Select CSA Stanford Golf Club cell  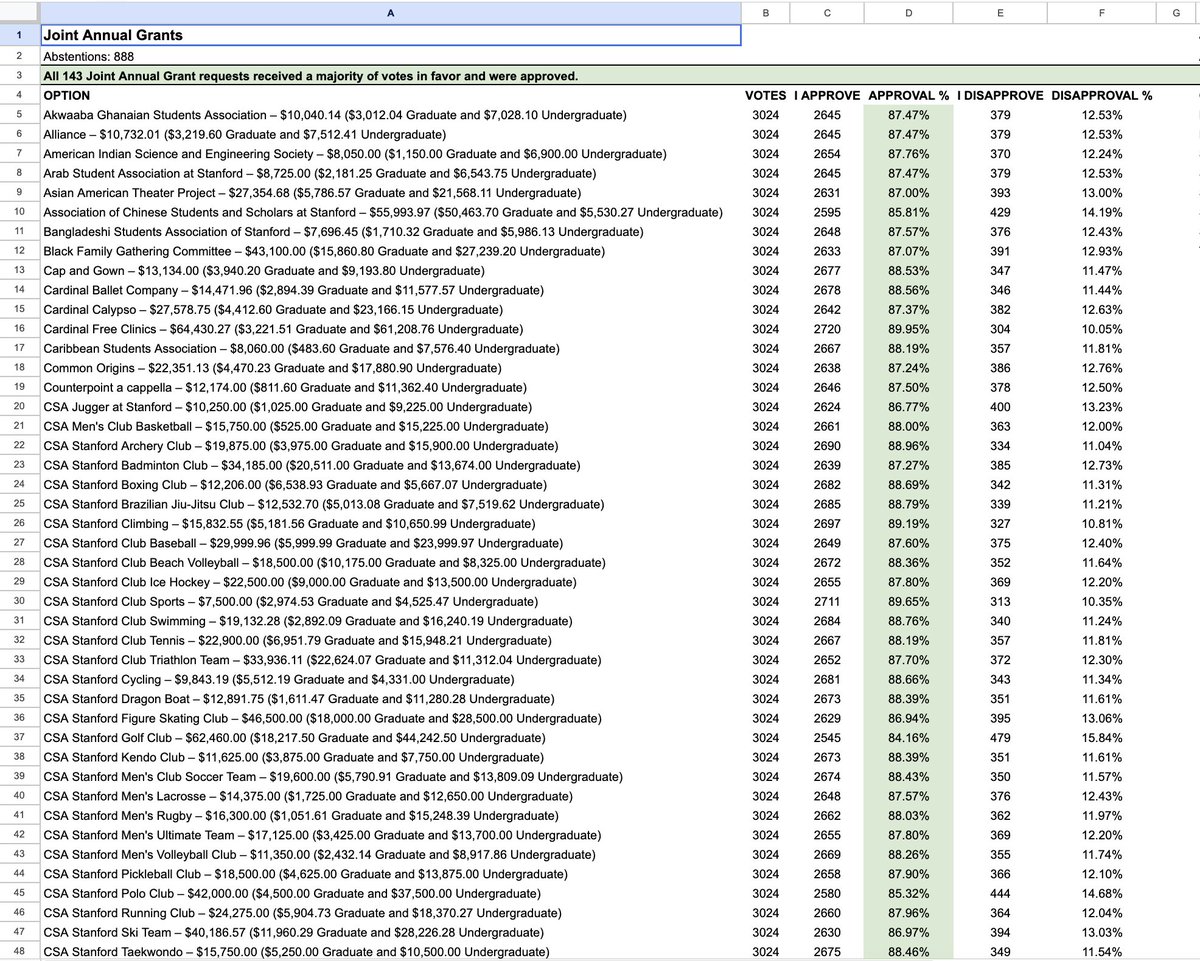(390, 738)
